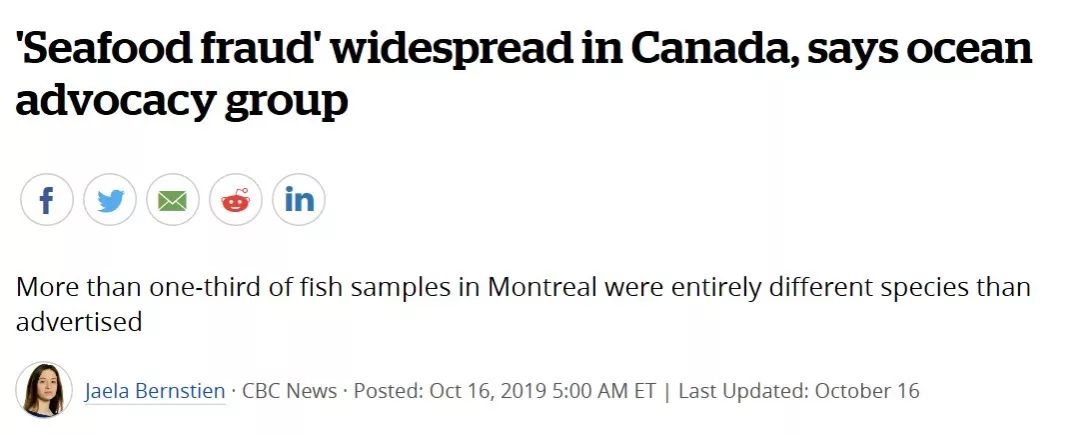Click the 'Seafood fraud' quoted phrase in headline
This screenshot has width=1080, height=435.
(x=172, y=49)
